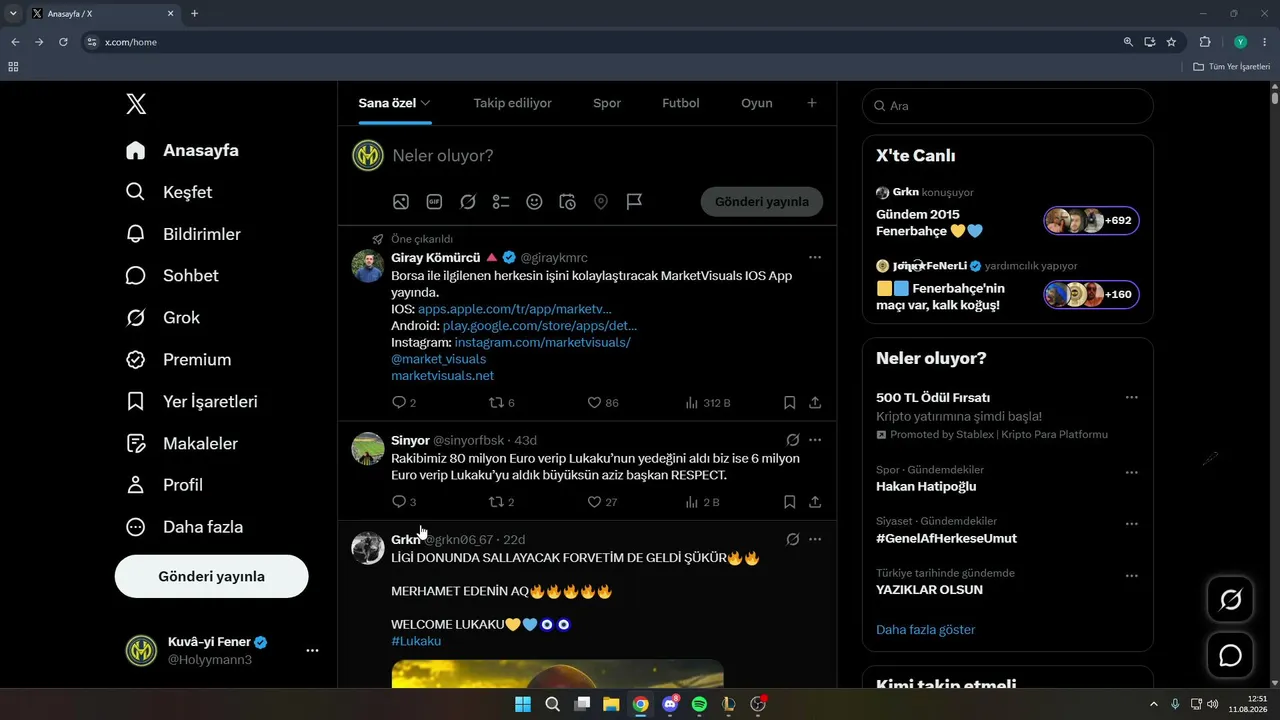Open the play.google.com link
Screen dimensions: 1280x720
point(540,326)
